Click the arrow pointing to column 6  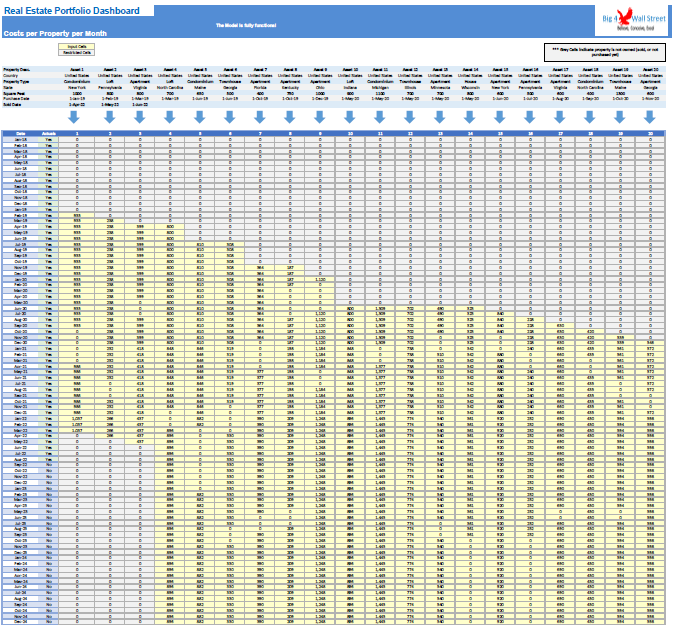230,117
